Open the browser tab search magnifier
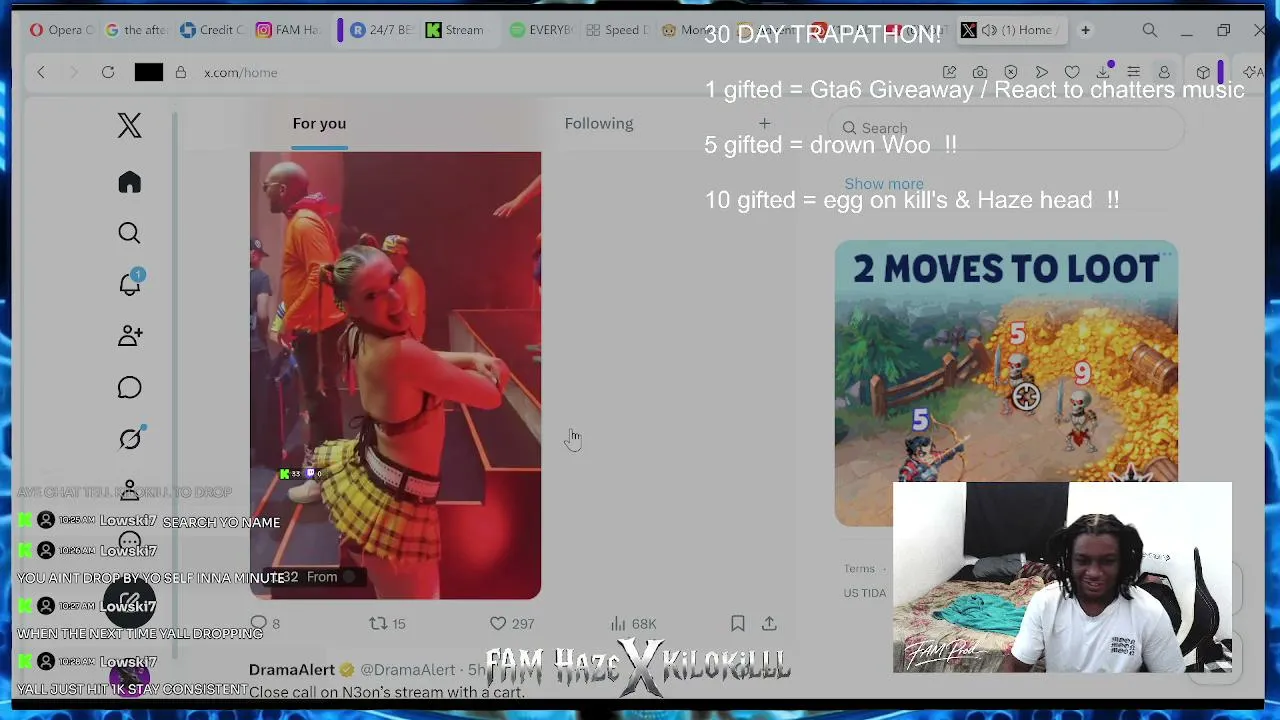 1150,30
